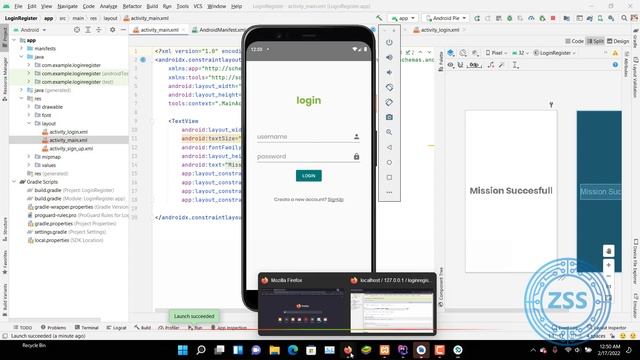Click the red Stop app icon

553,18
